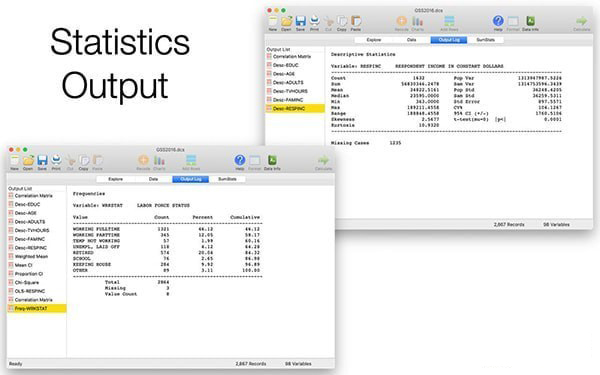Click Save floppy icon in front Frequencies window
The height and width of the screenshot is (375, 600).
coord(42,160)
